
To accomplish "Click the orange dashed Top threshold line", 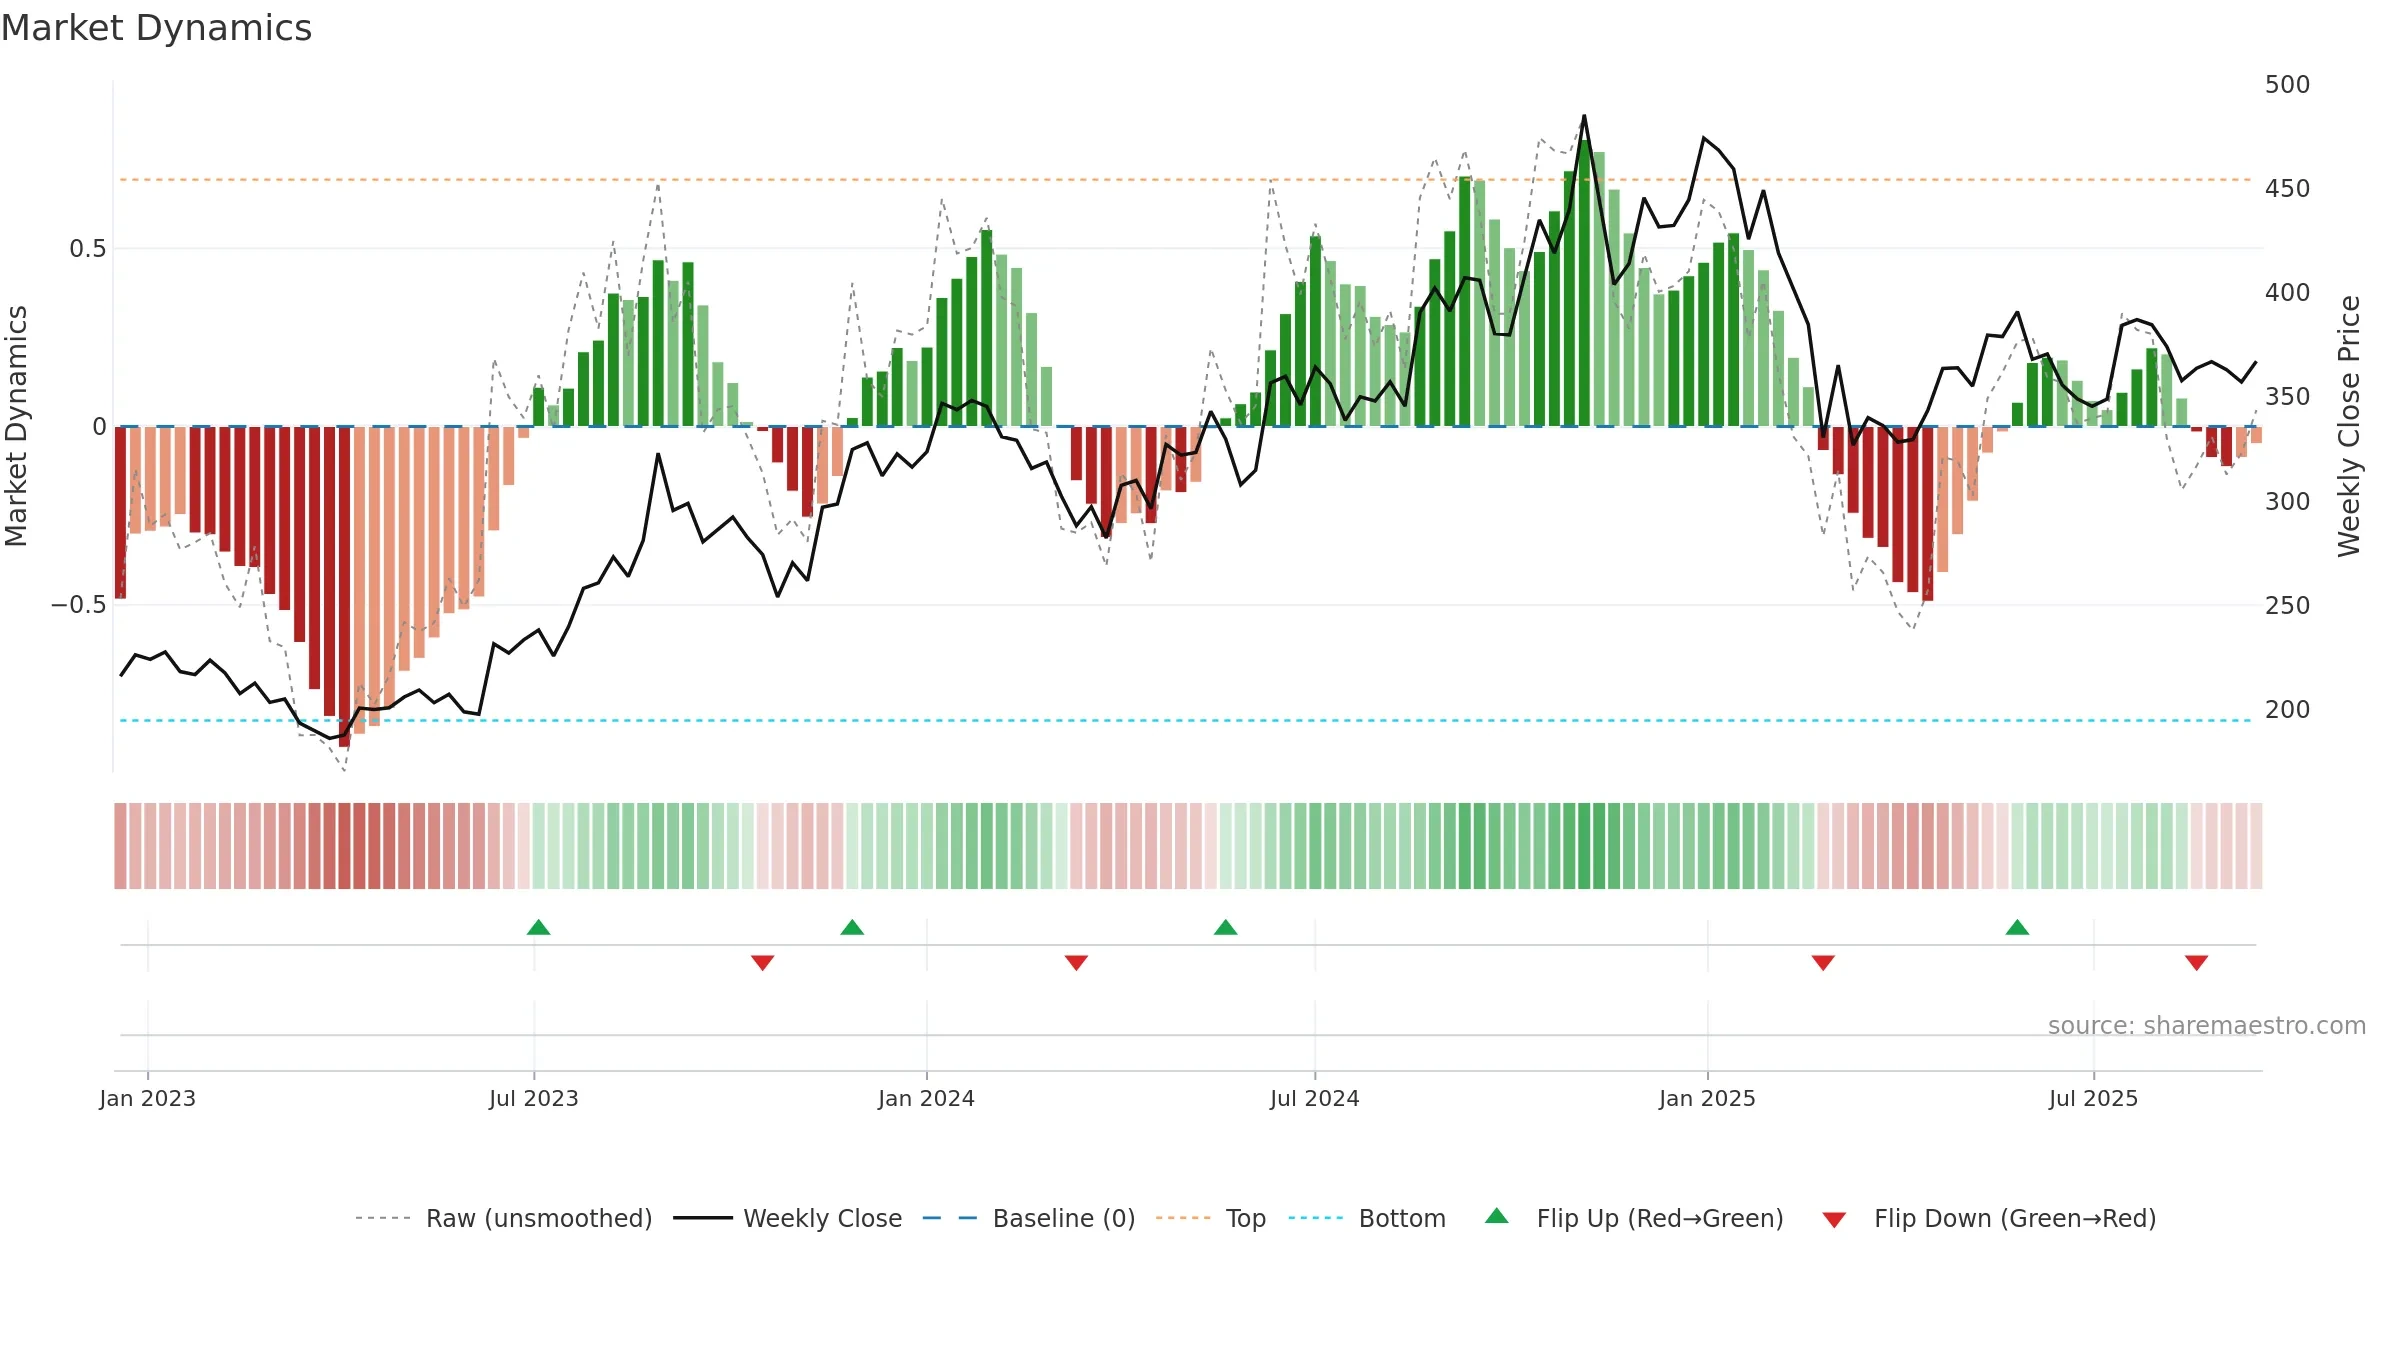I will 1185,180.
